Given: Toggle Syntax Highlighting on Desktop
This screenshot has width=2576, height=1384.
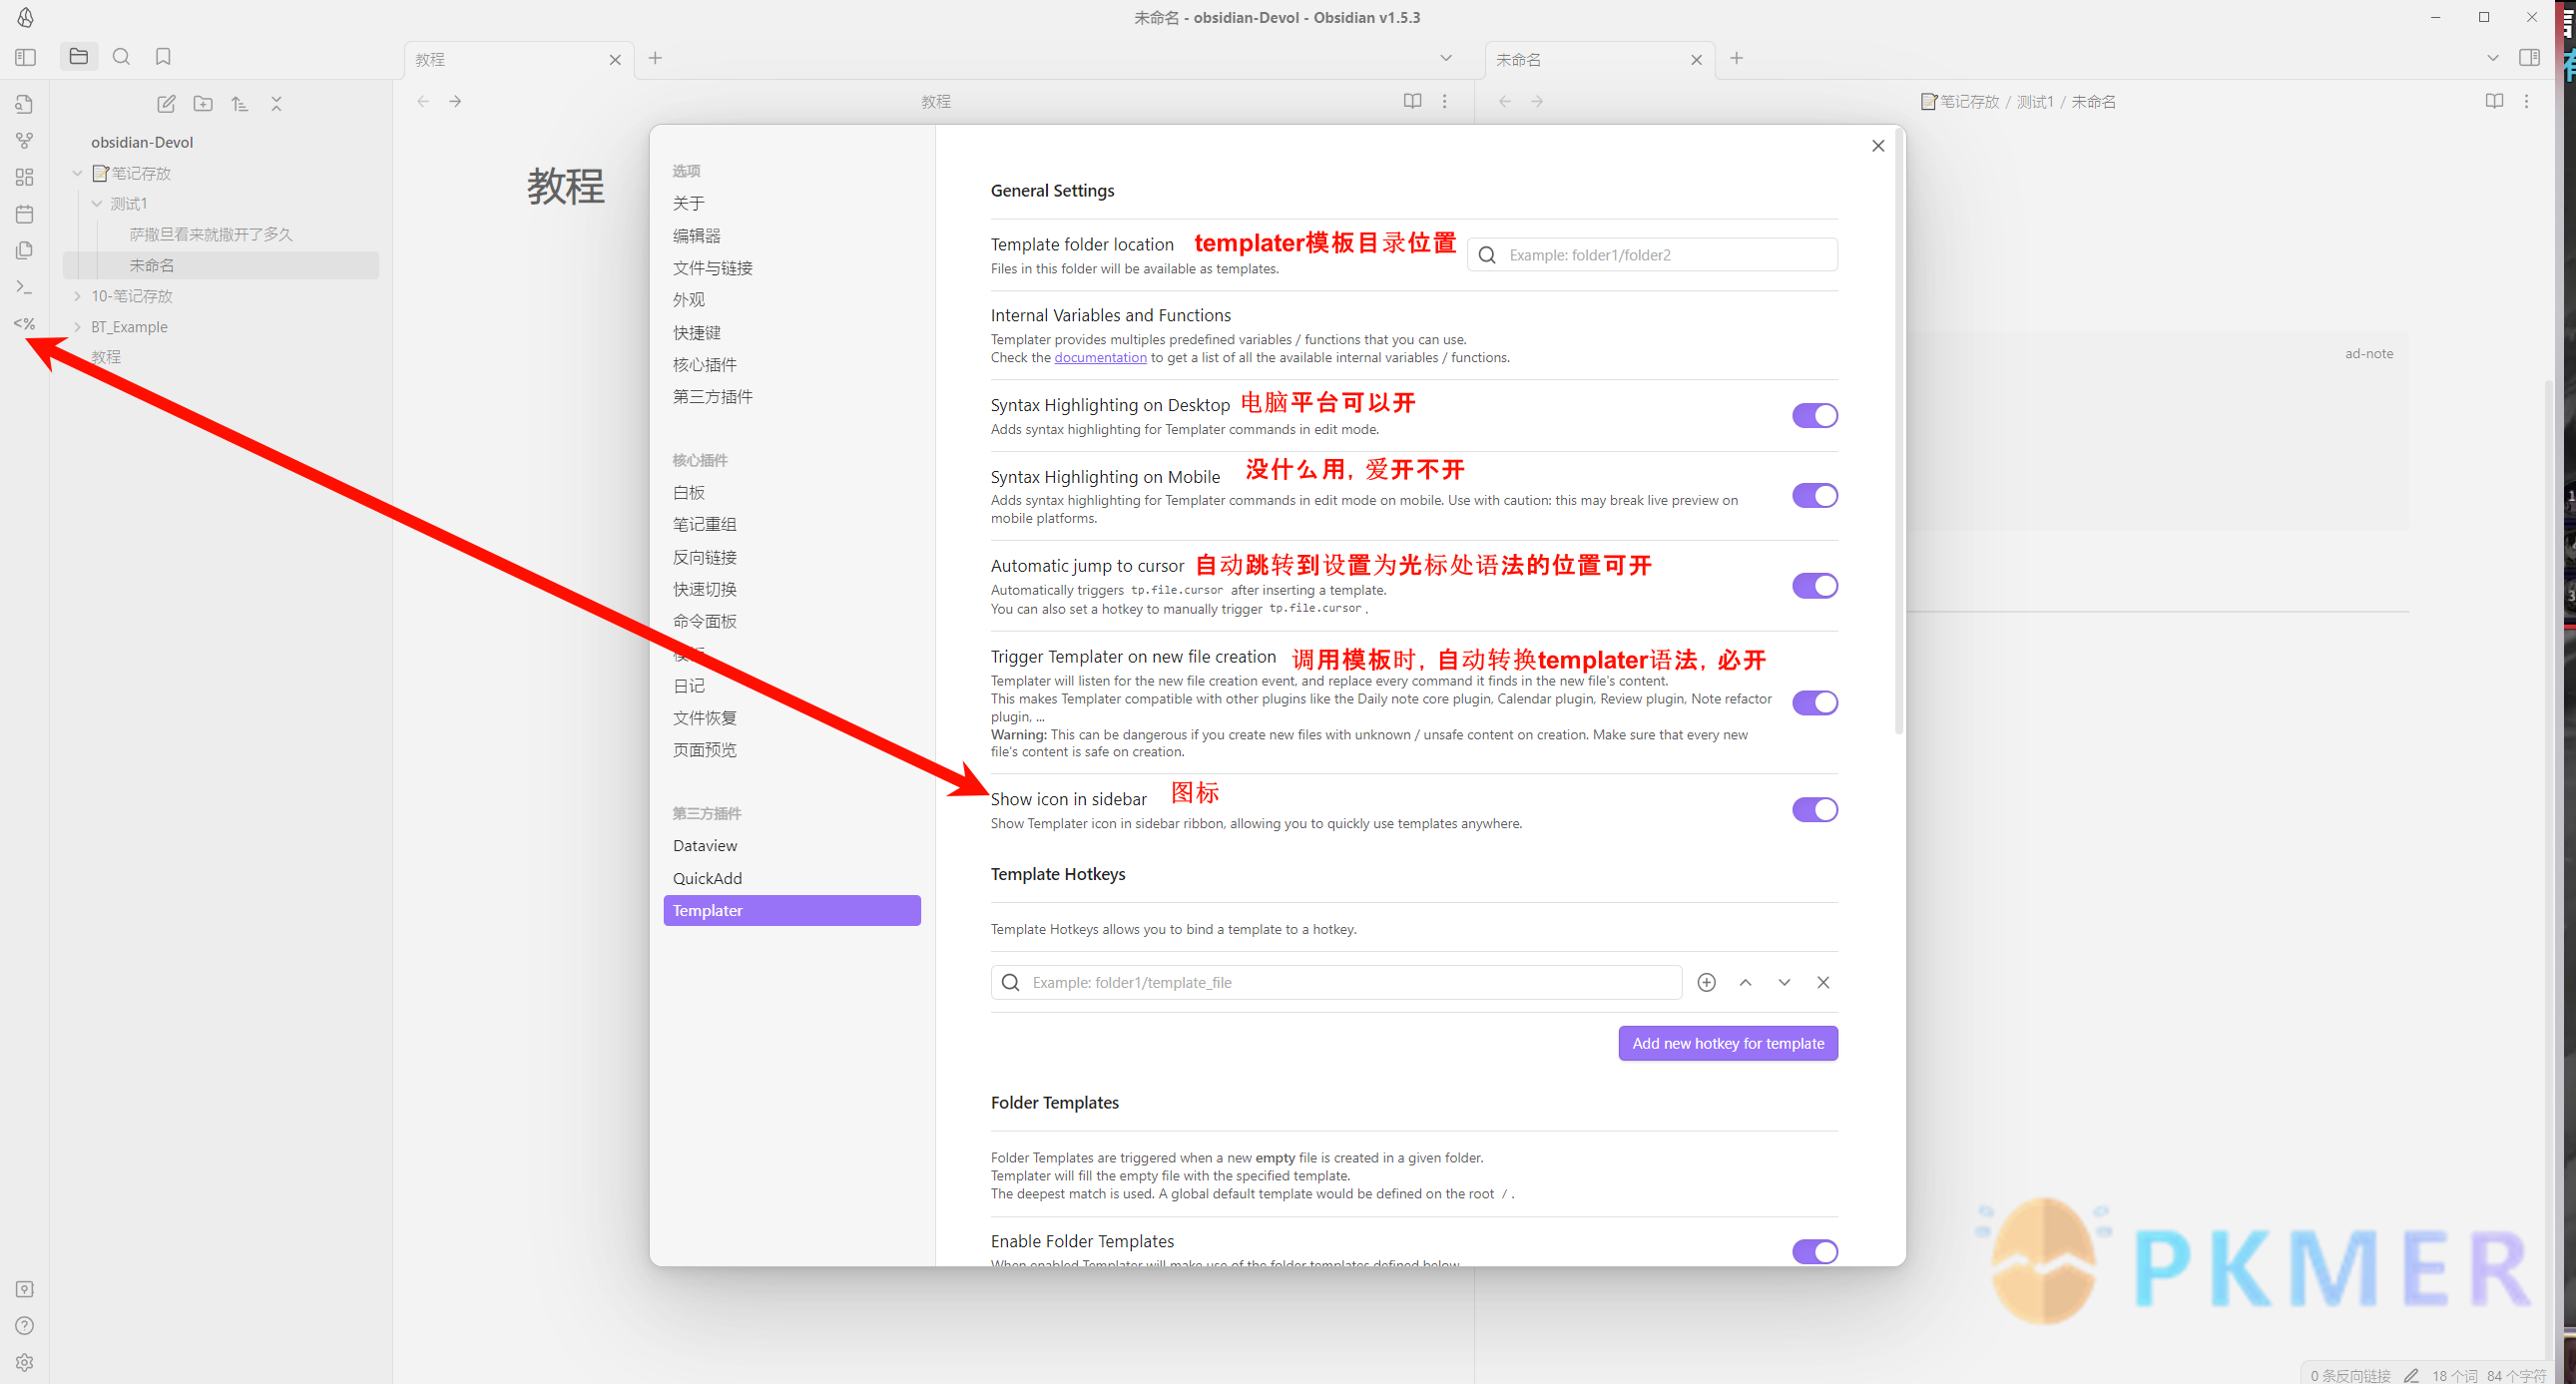Looking at the screenshot, I should click(x=1814, y=415).
